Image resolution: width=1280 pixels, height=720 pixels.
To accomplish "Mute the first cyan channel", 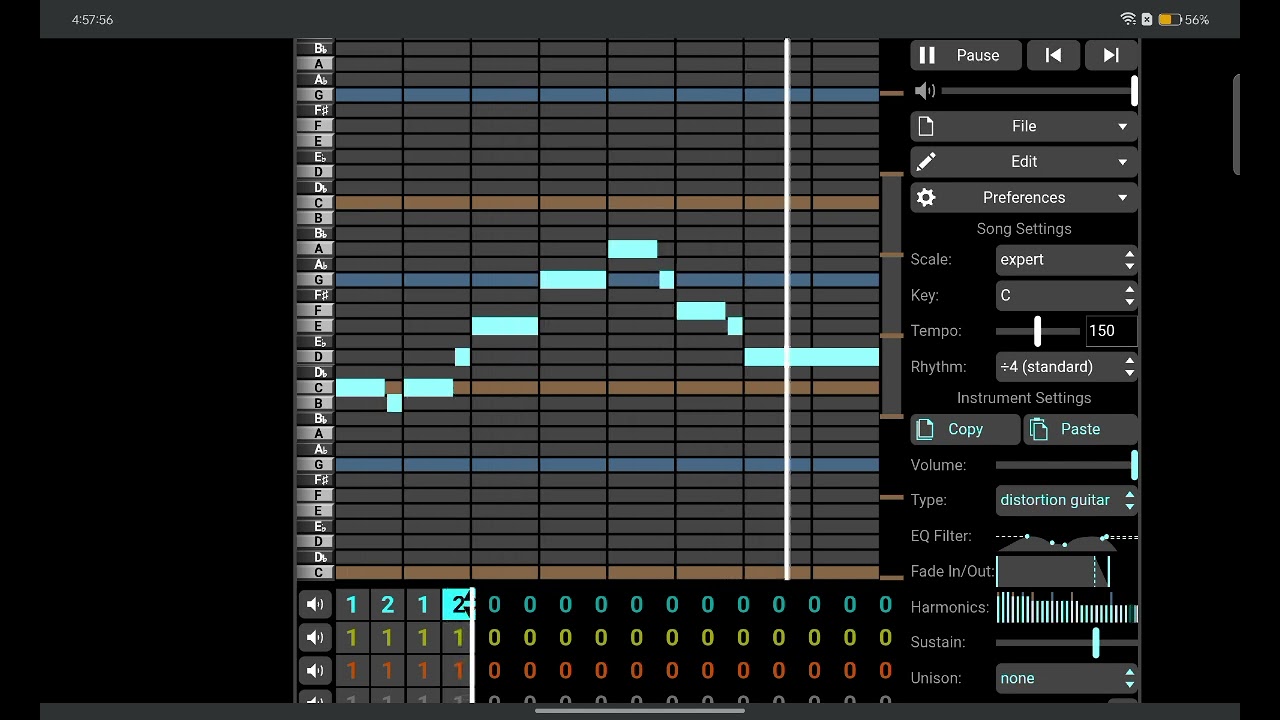I will 315,604.
